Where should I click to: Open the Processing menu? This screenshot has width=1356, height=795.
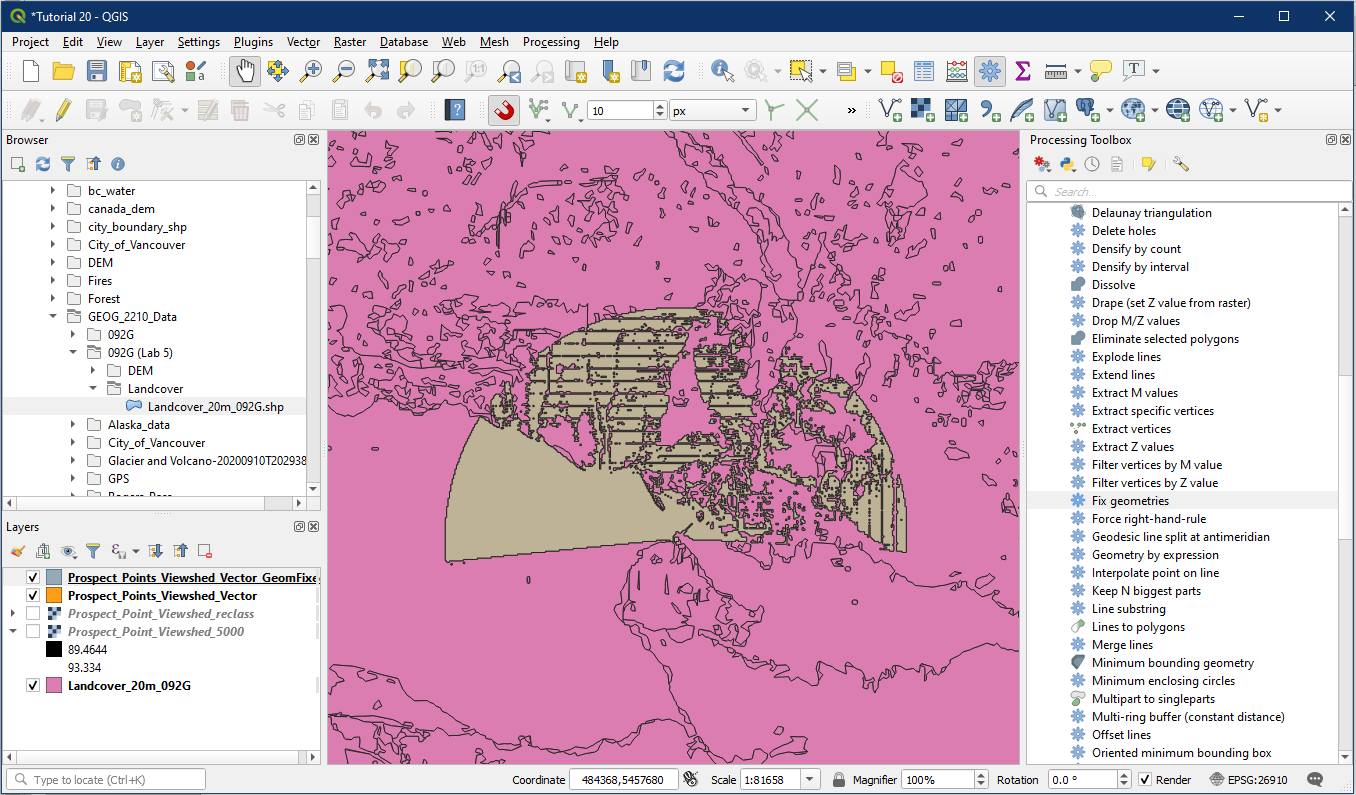[550, 42]
